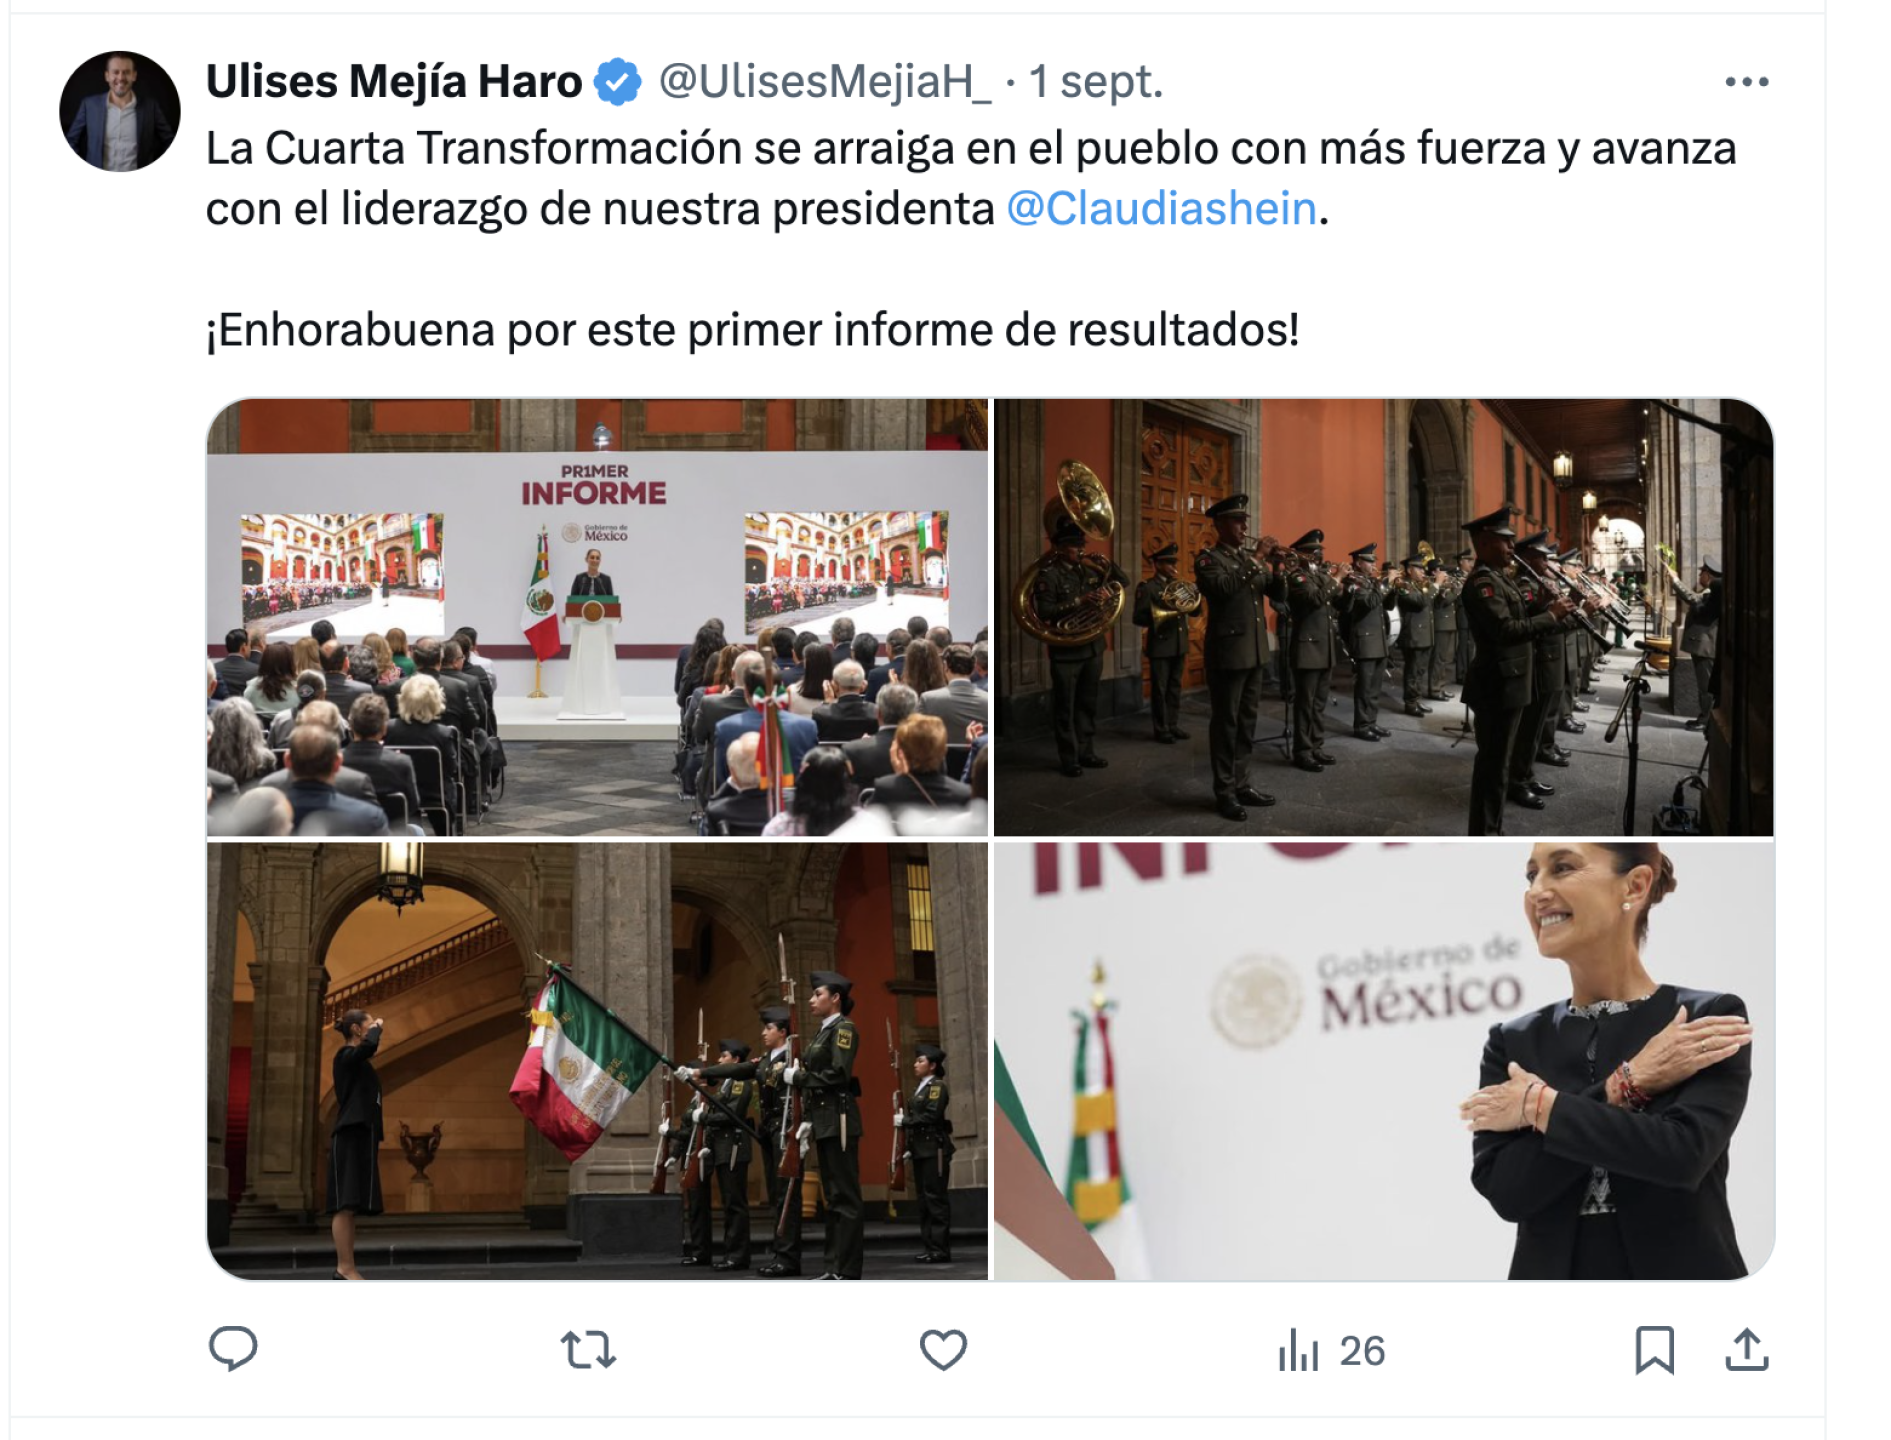Open the Primer Informe podium photo

tap(597, 617)
